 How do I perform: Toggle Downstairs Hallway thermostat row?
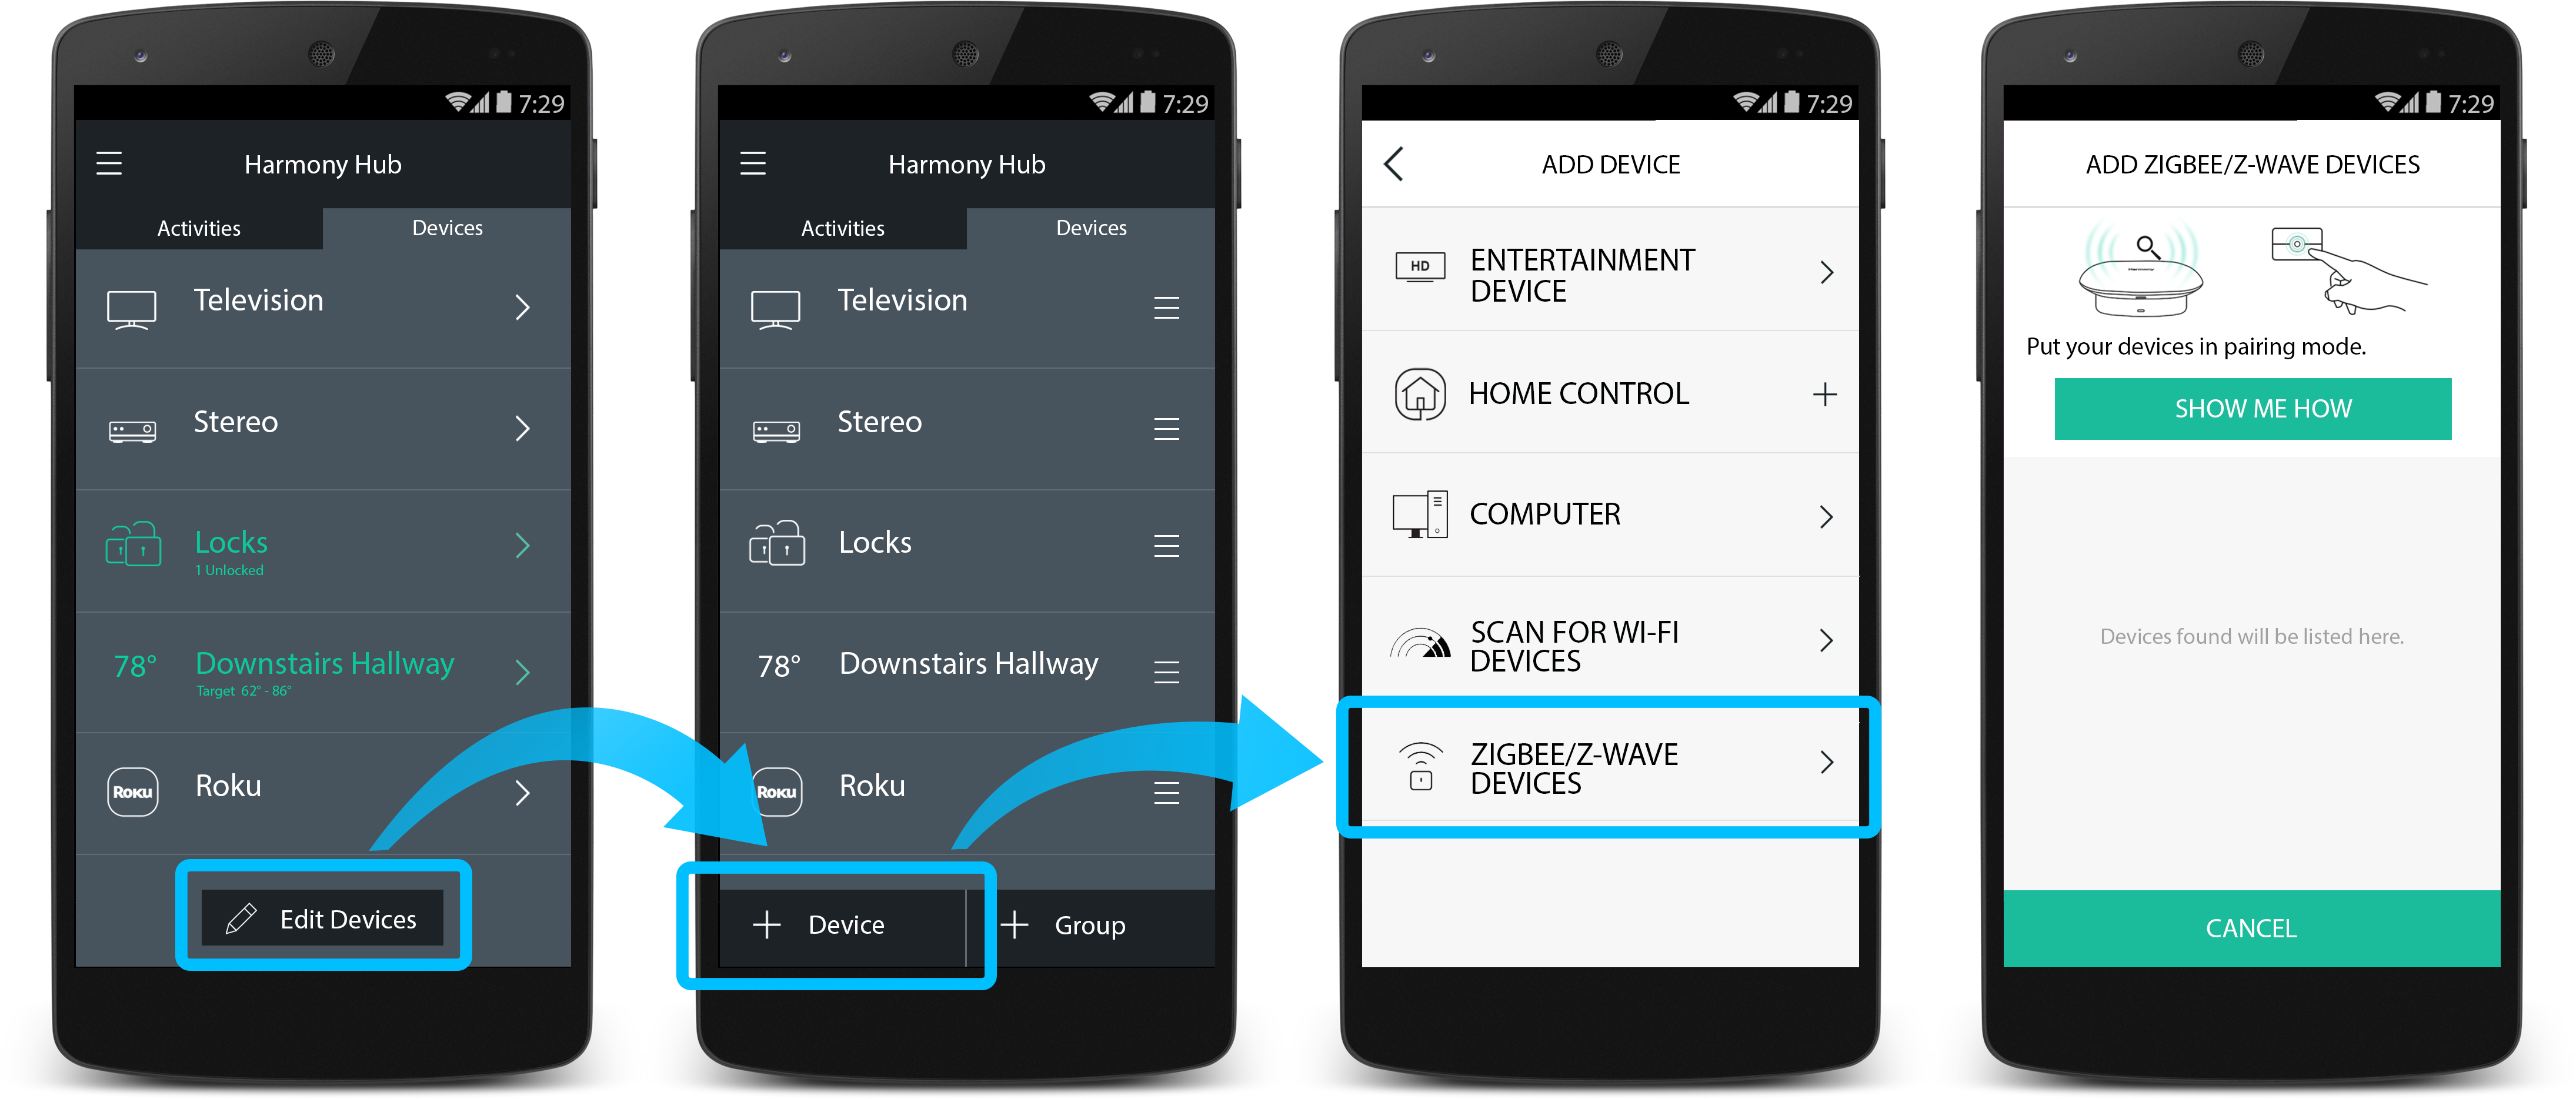(323, 672)
